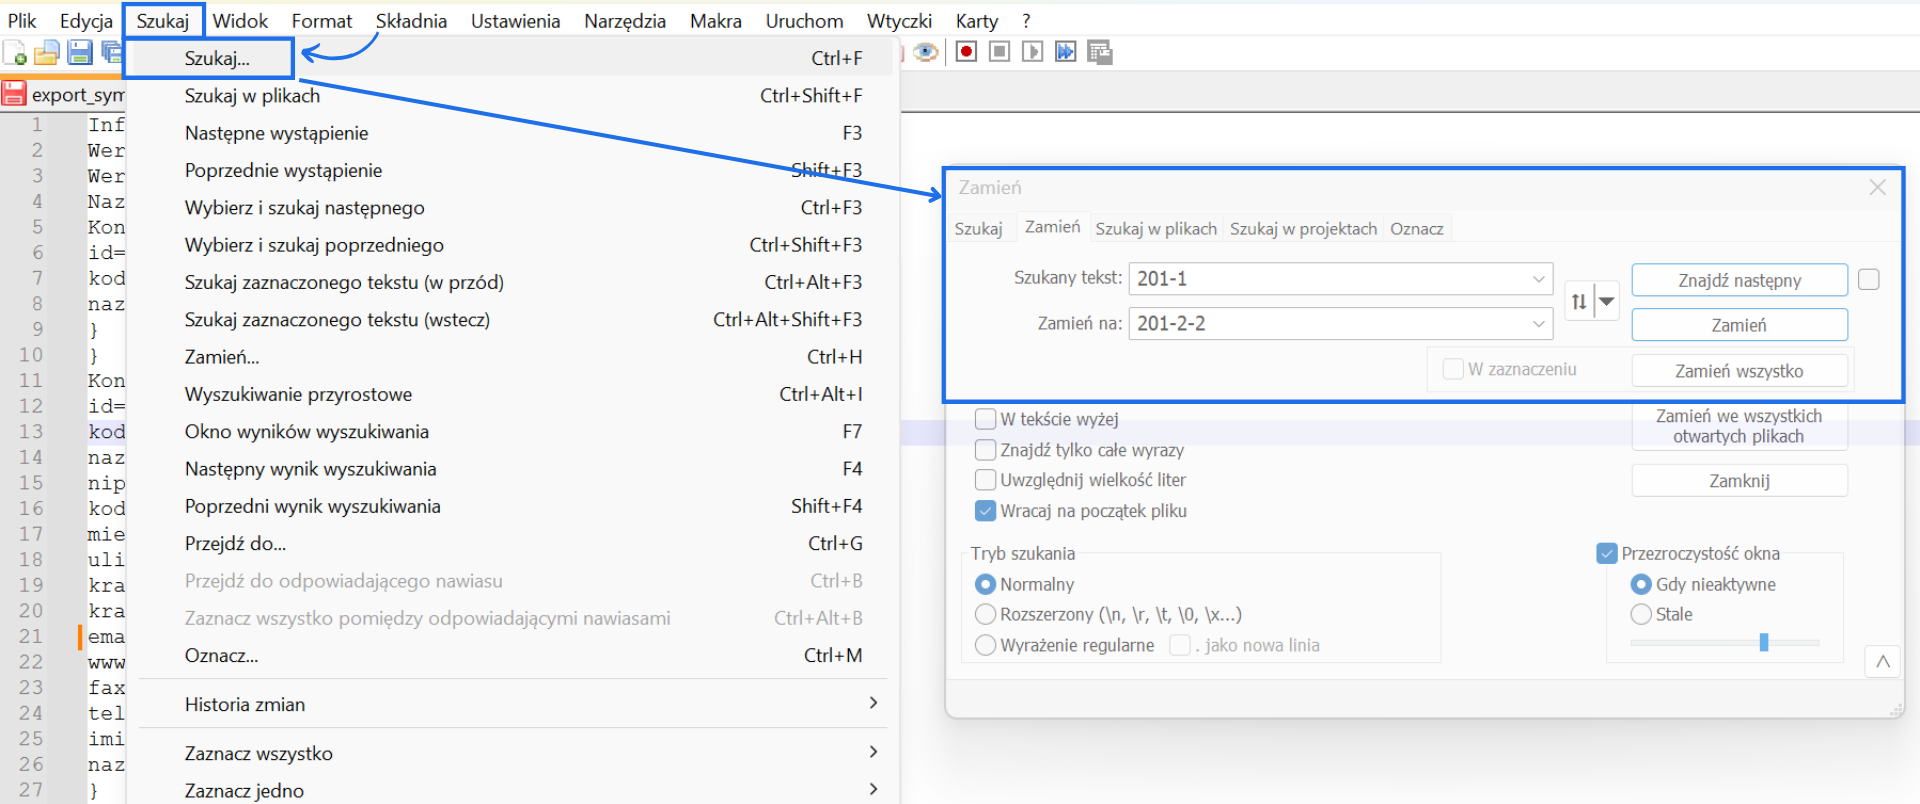Select Wyrażenie regularne radio button
This screenshot has height=804, width=1920.
point(985,645)
